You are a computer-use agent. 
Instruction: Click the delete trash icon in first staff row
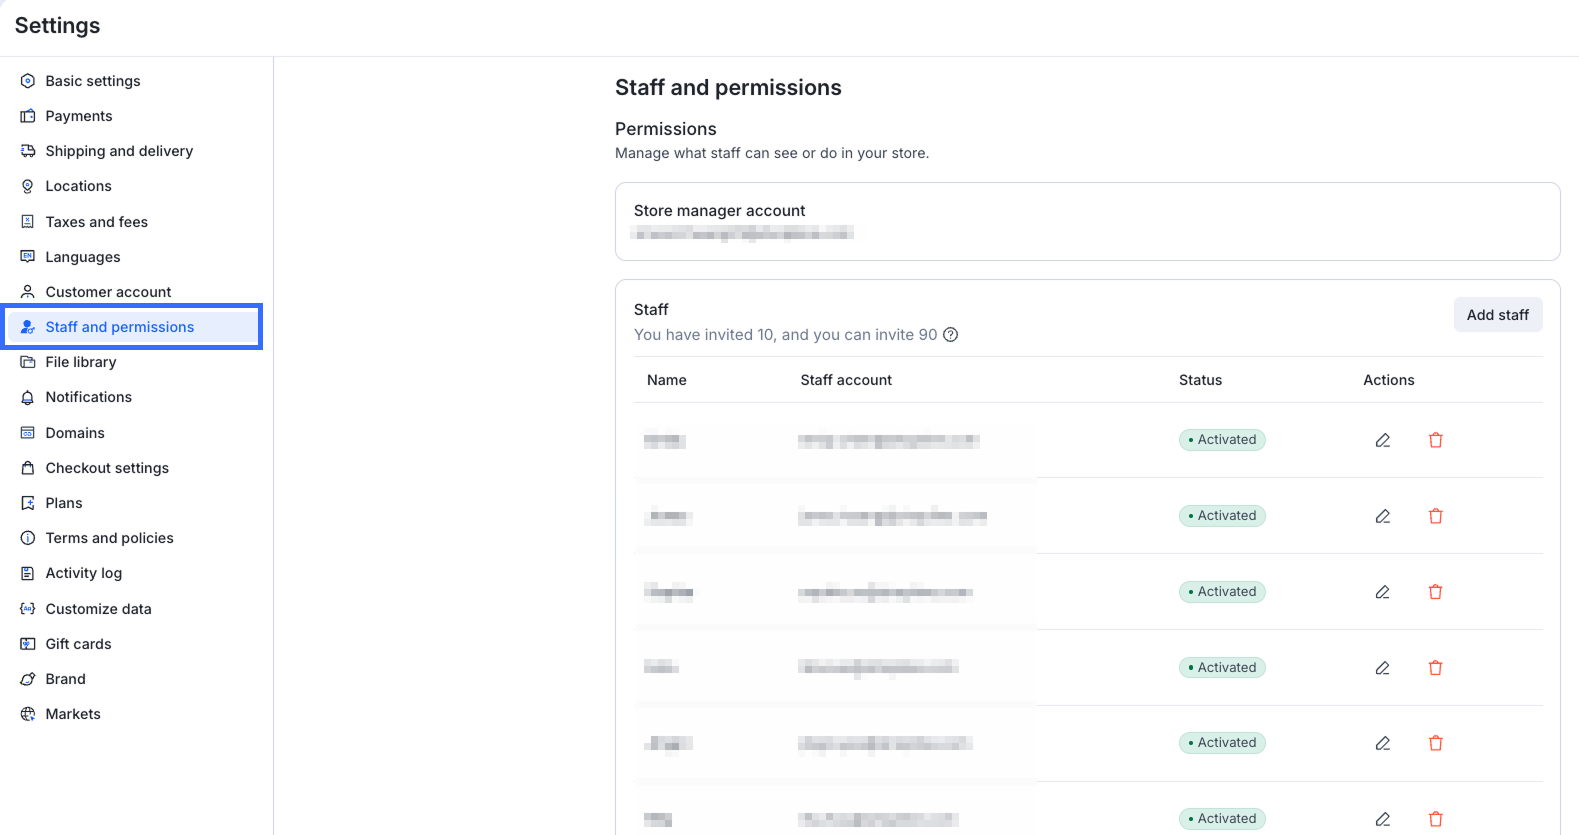(x=1436, y=440)
